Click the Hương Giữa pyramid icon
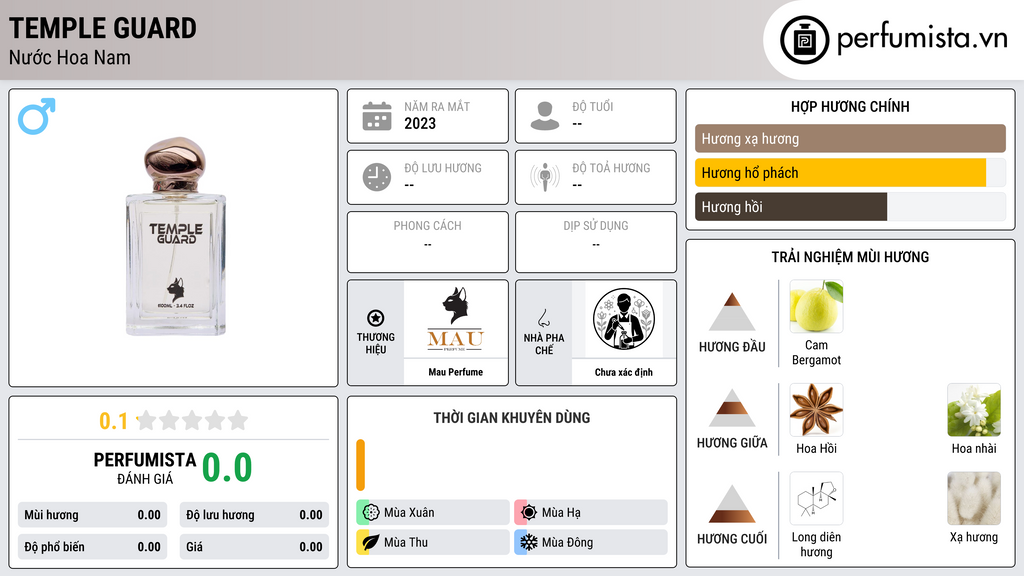This screenshot has width=1024, height=576. coord(732,408)
